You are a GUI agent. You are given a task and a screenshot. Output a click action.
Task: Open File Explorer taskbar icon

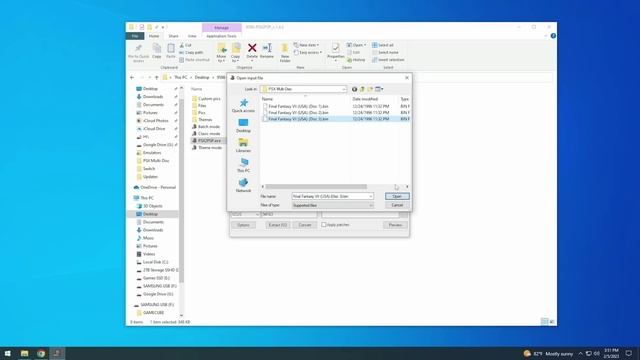point(24,353)
